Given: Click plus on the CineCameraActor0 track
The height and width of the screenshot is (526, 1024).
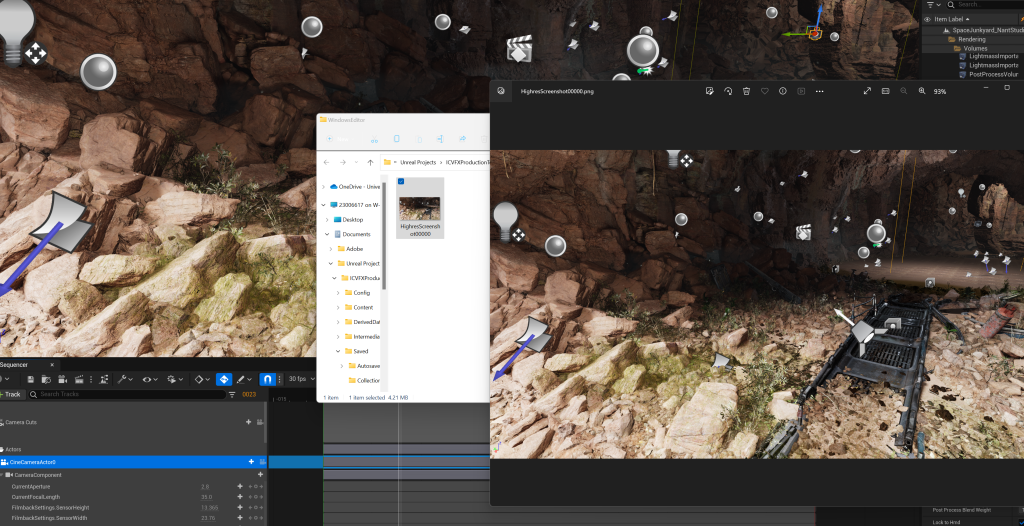Looking at the screenshot, I should pyautogui.click(x=251, y=462).
